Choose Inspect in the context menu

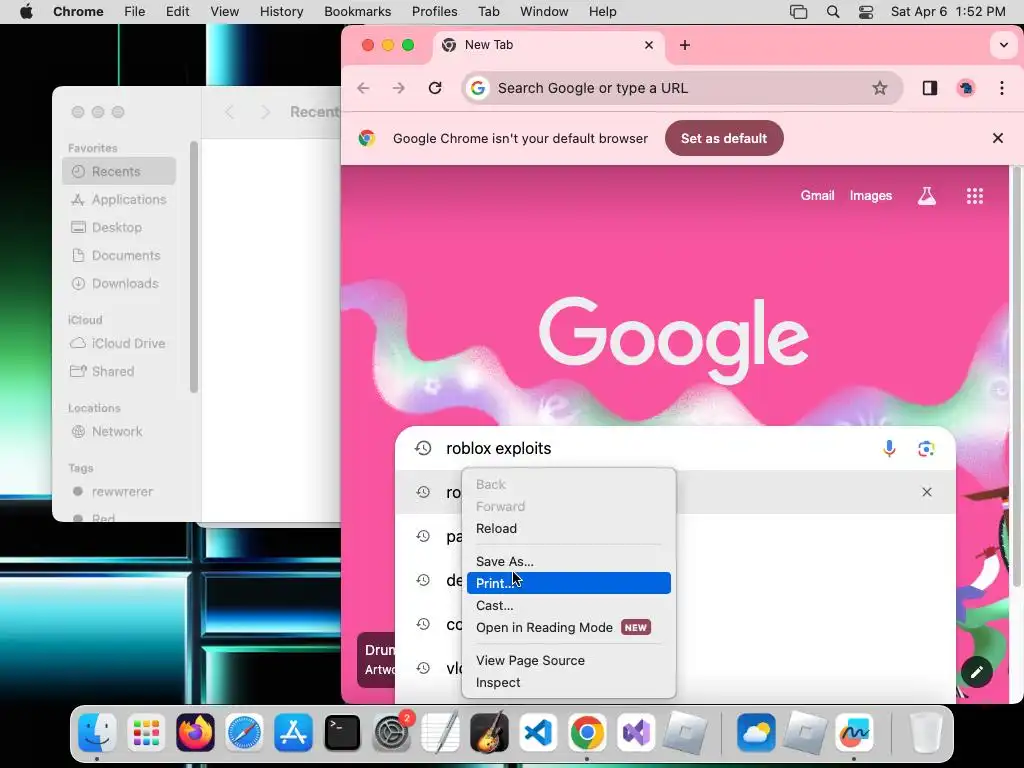[x=568, y=682]
